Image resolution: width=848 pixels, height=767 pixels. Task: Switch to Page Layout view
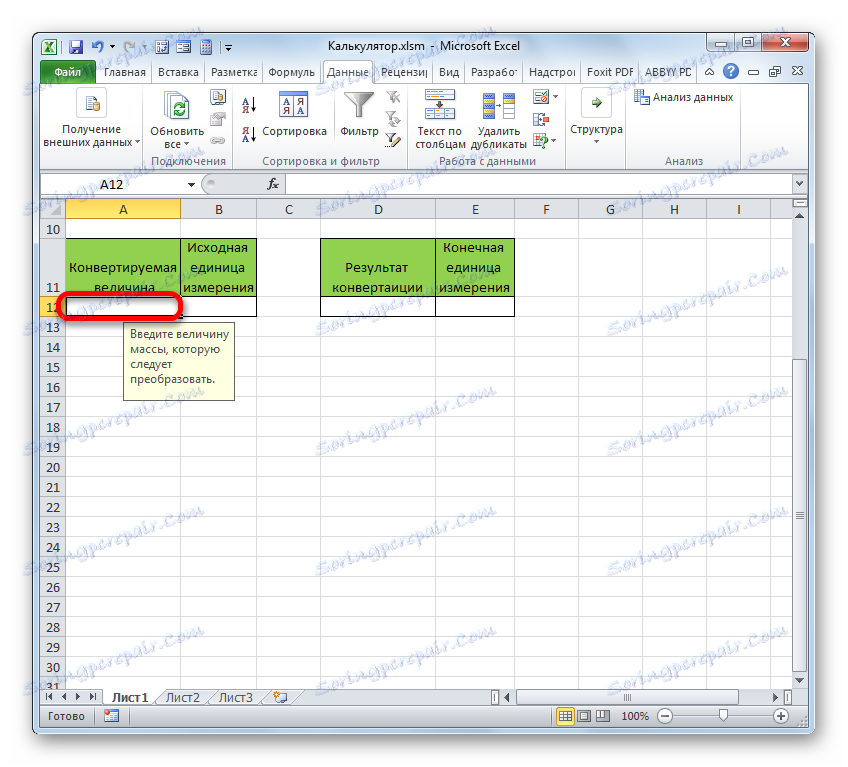(584, 716)
